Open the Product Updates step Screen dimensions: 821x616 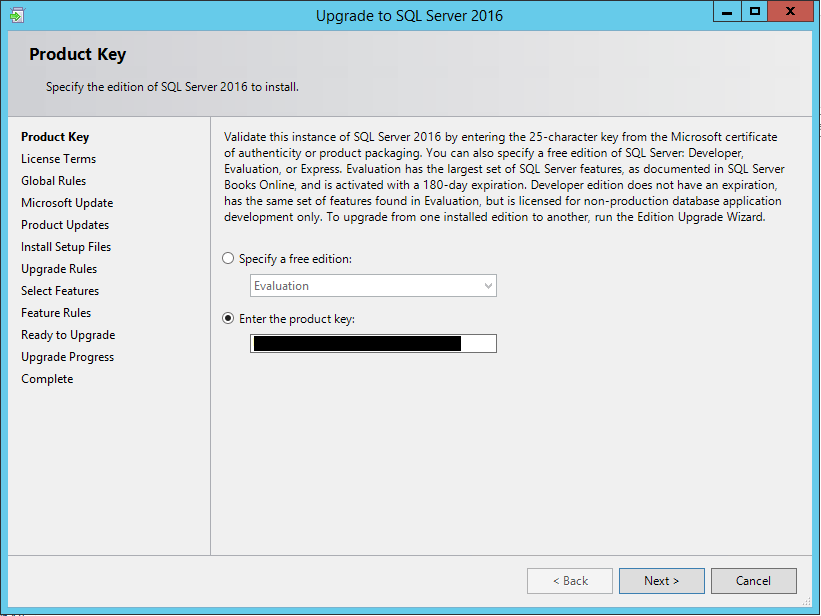point(64,224)
